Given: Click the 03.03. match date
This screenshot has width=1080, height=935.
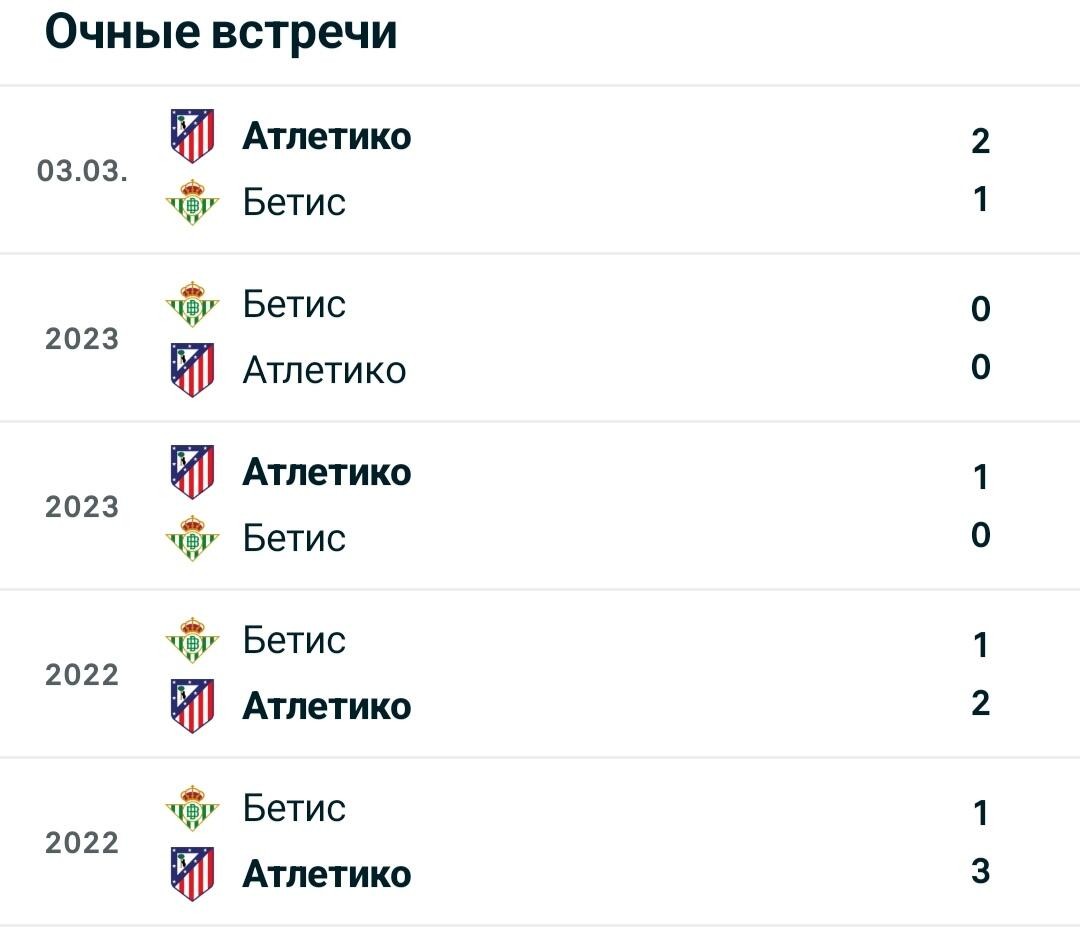Looking at the screenshot, I should tap(82, 171).
